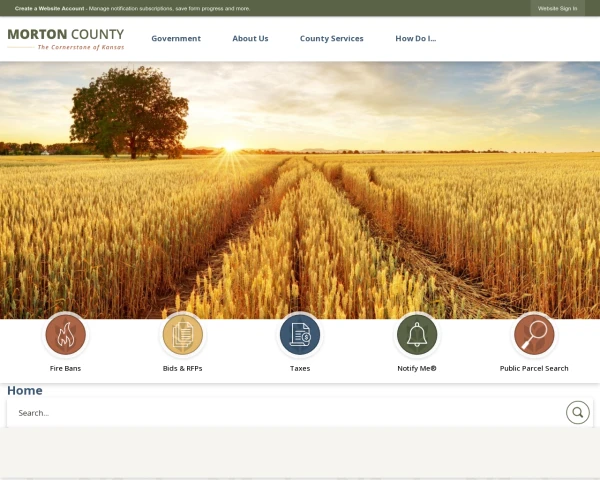This screenshot has width=600, height=480.
Task: Click the Fire Bans text label
Action: click(65, 368)
